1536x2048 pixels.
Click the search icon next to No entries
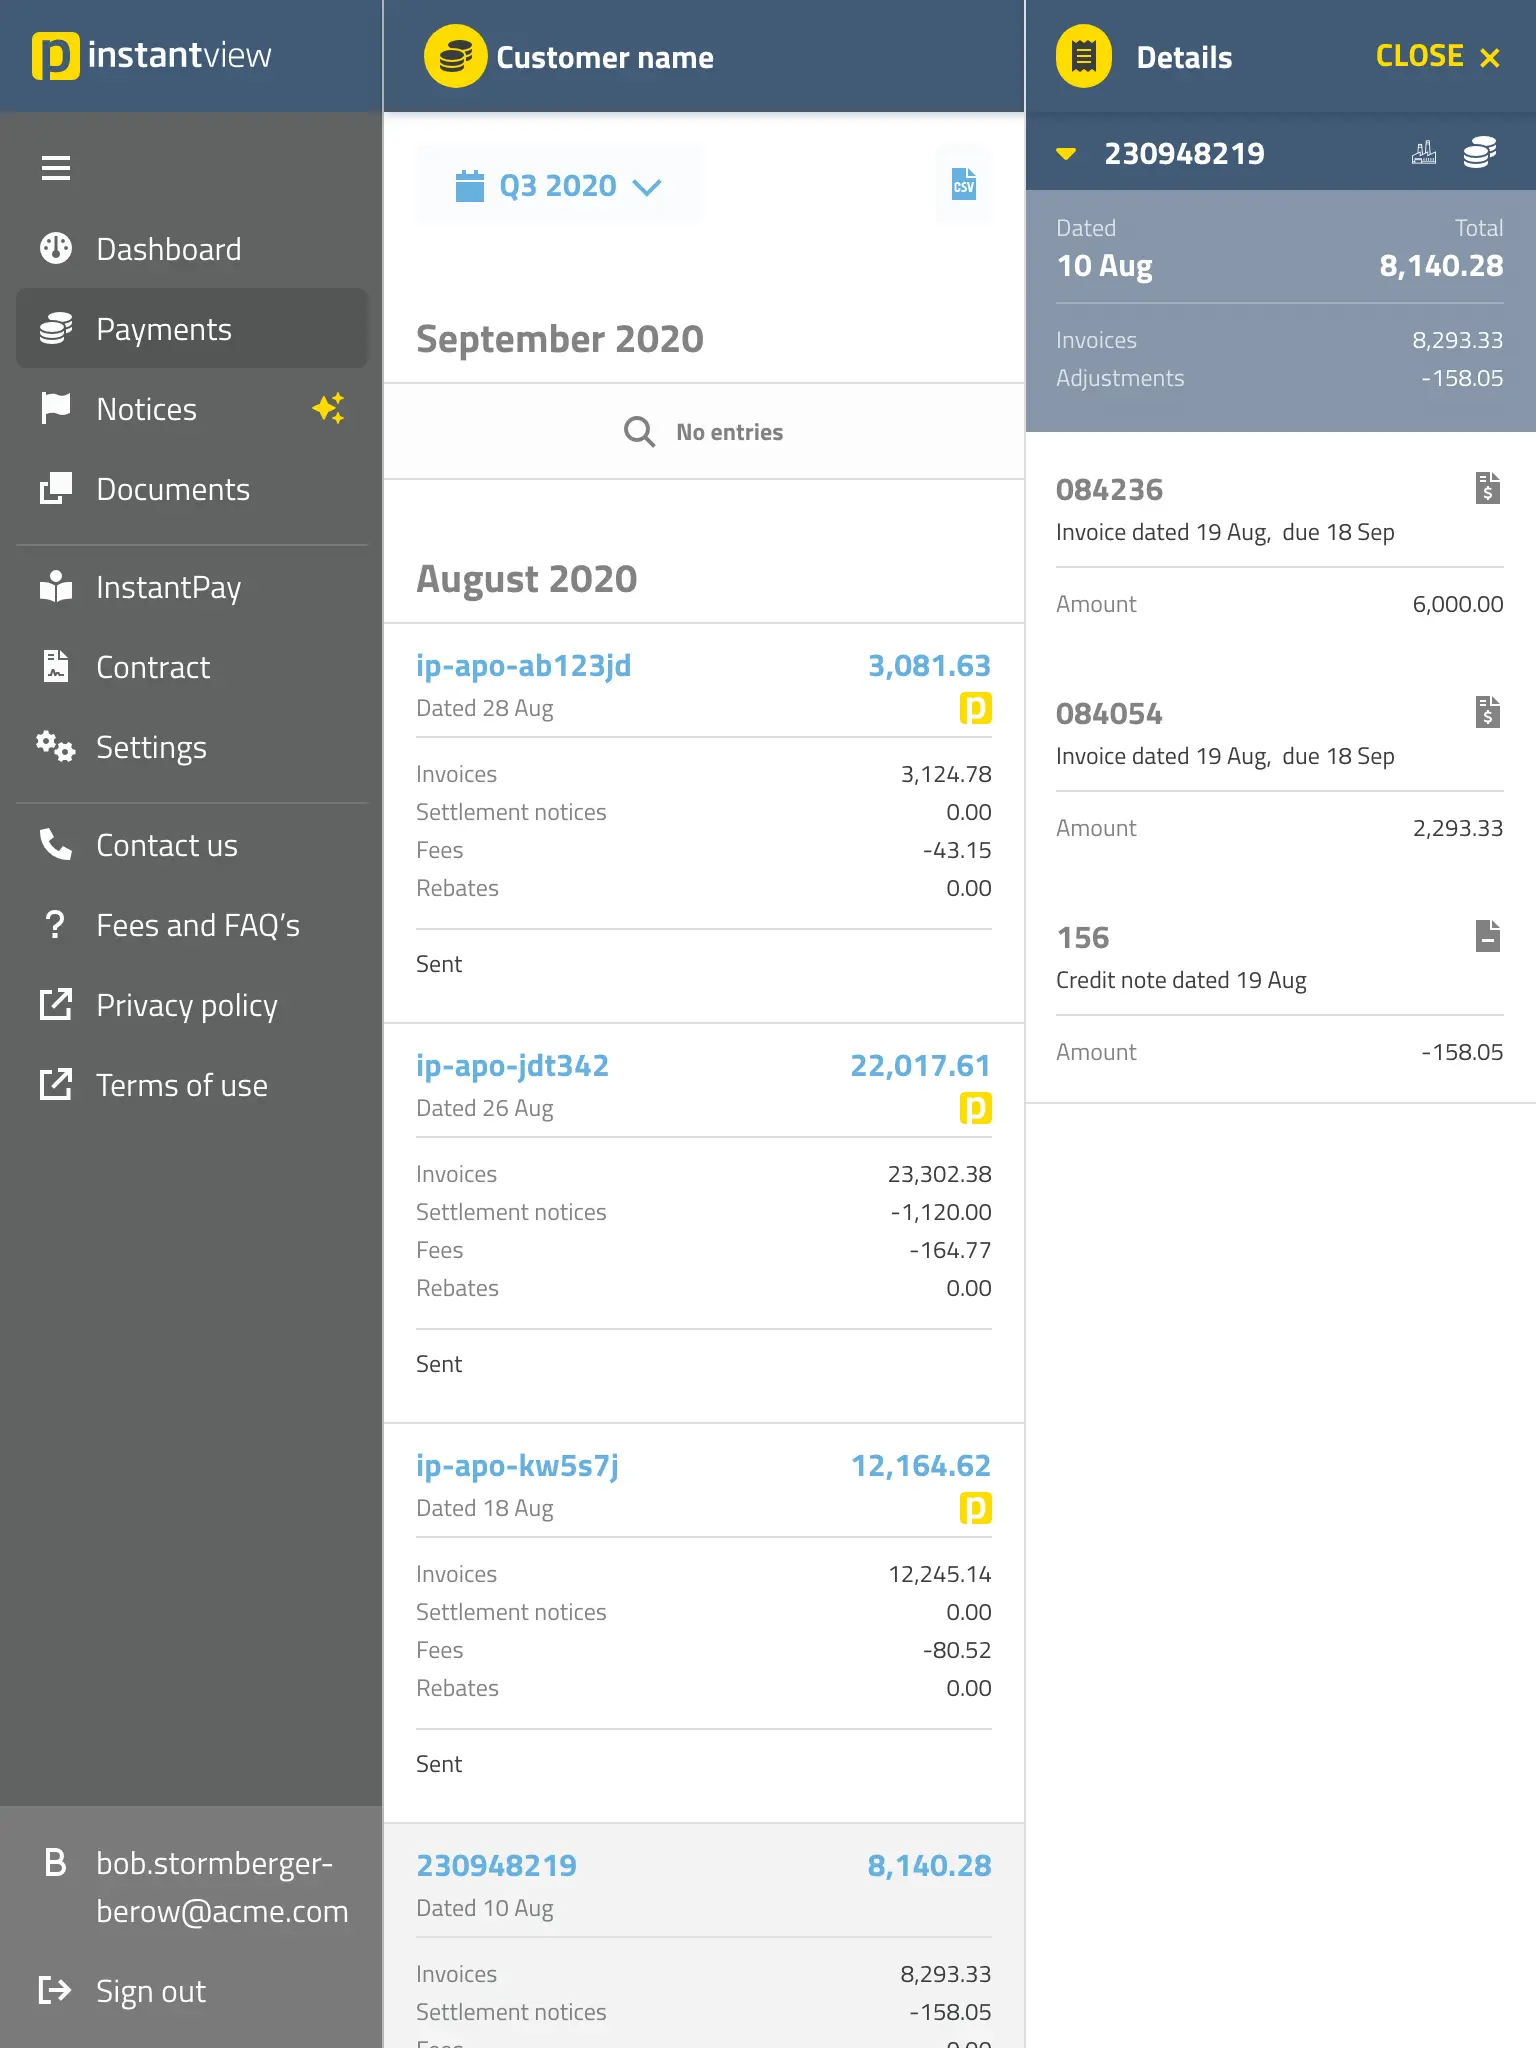pyautogui.click(x=639, y=432)
